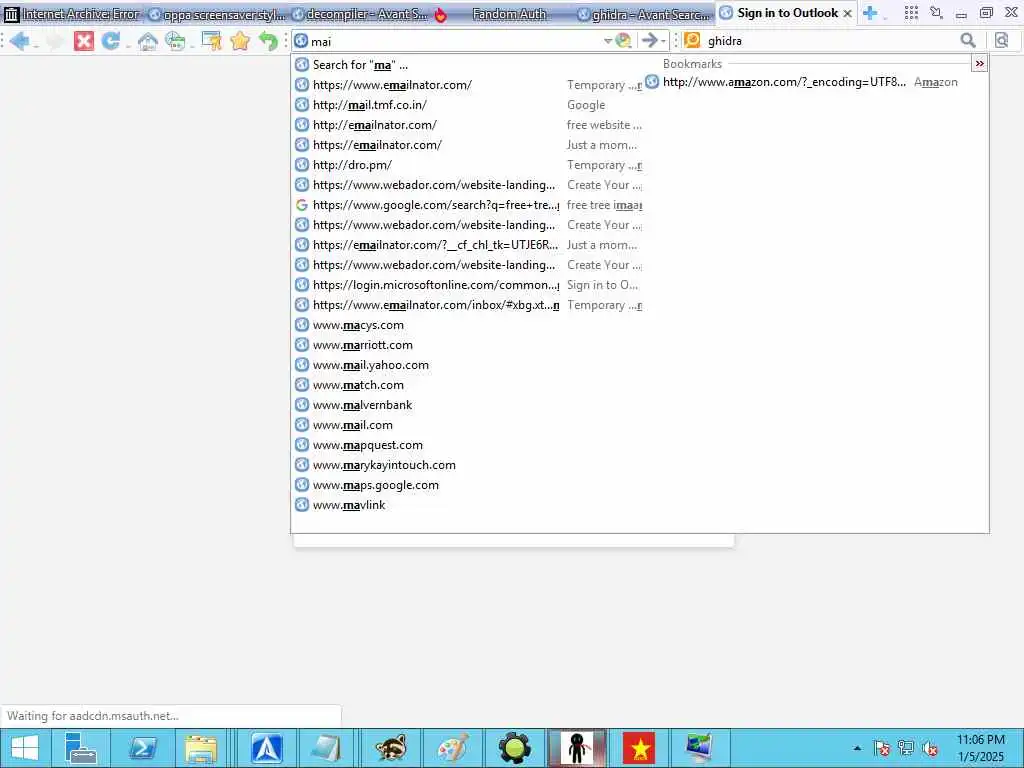Screen dimensions: 1024x768
Task: Select https://www.emailnator.com/ suggestion
Action: coord(468,85)
